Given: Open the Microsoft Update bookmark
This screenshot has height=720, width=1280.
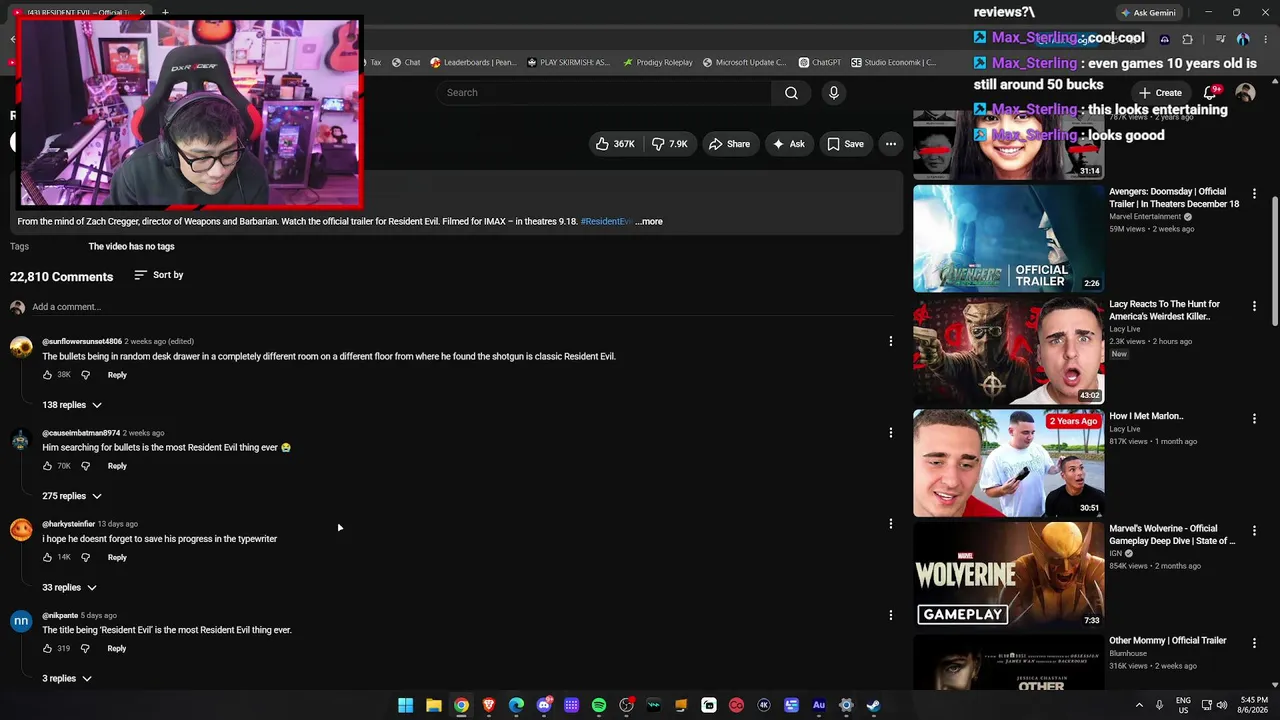Looking at the screenshot, I should pyautogui.click(x=744, y=62).
